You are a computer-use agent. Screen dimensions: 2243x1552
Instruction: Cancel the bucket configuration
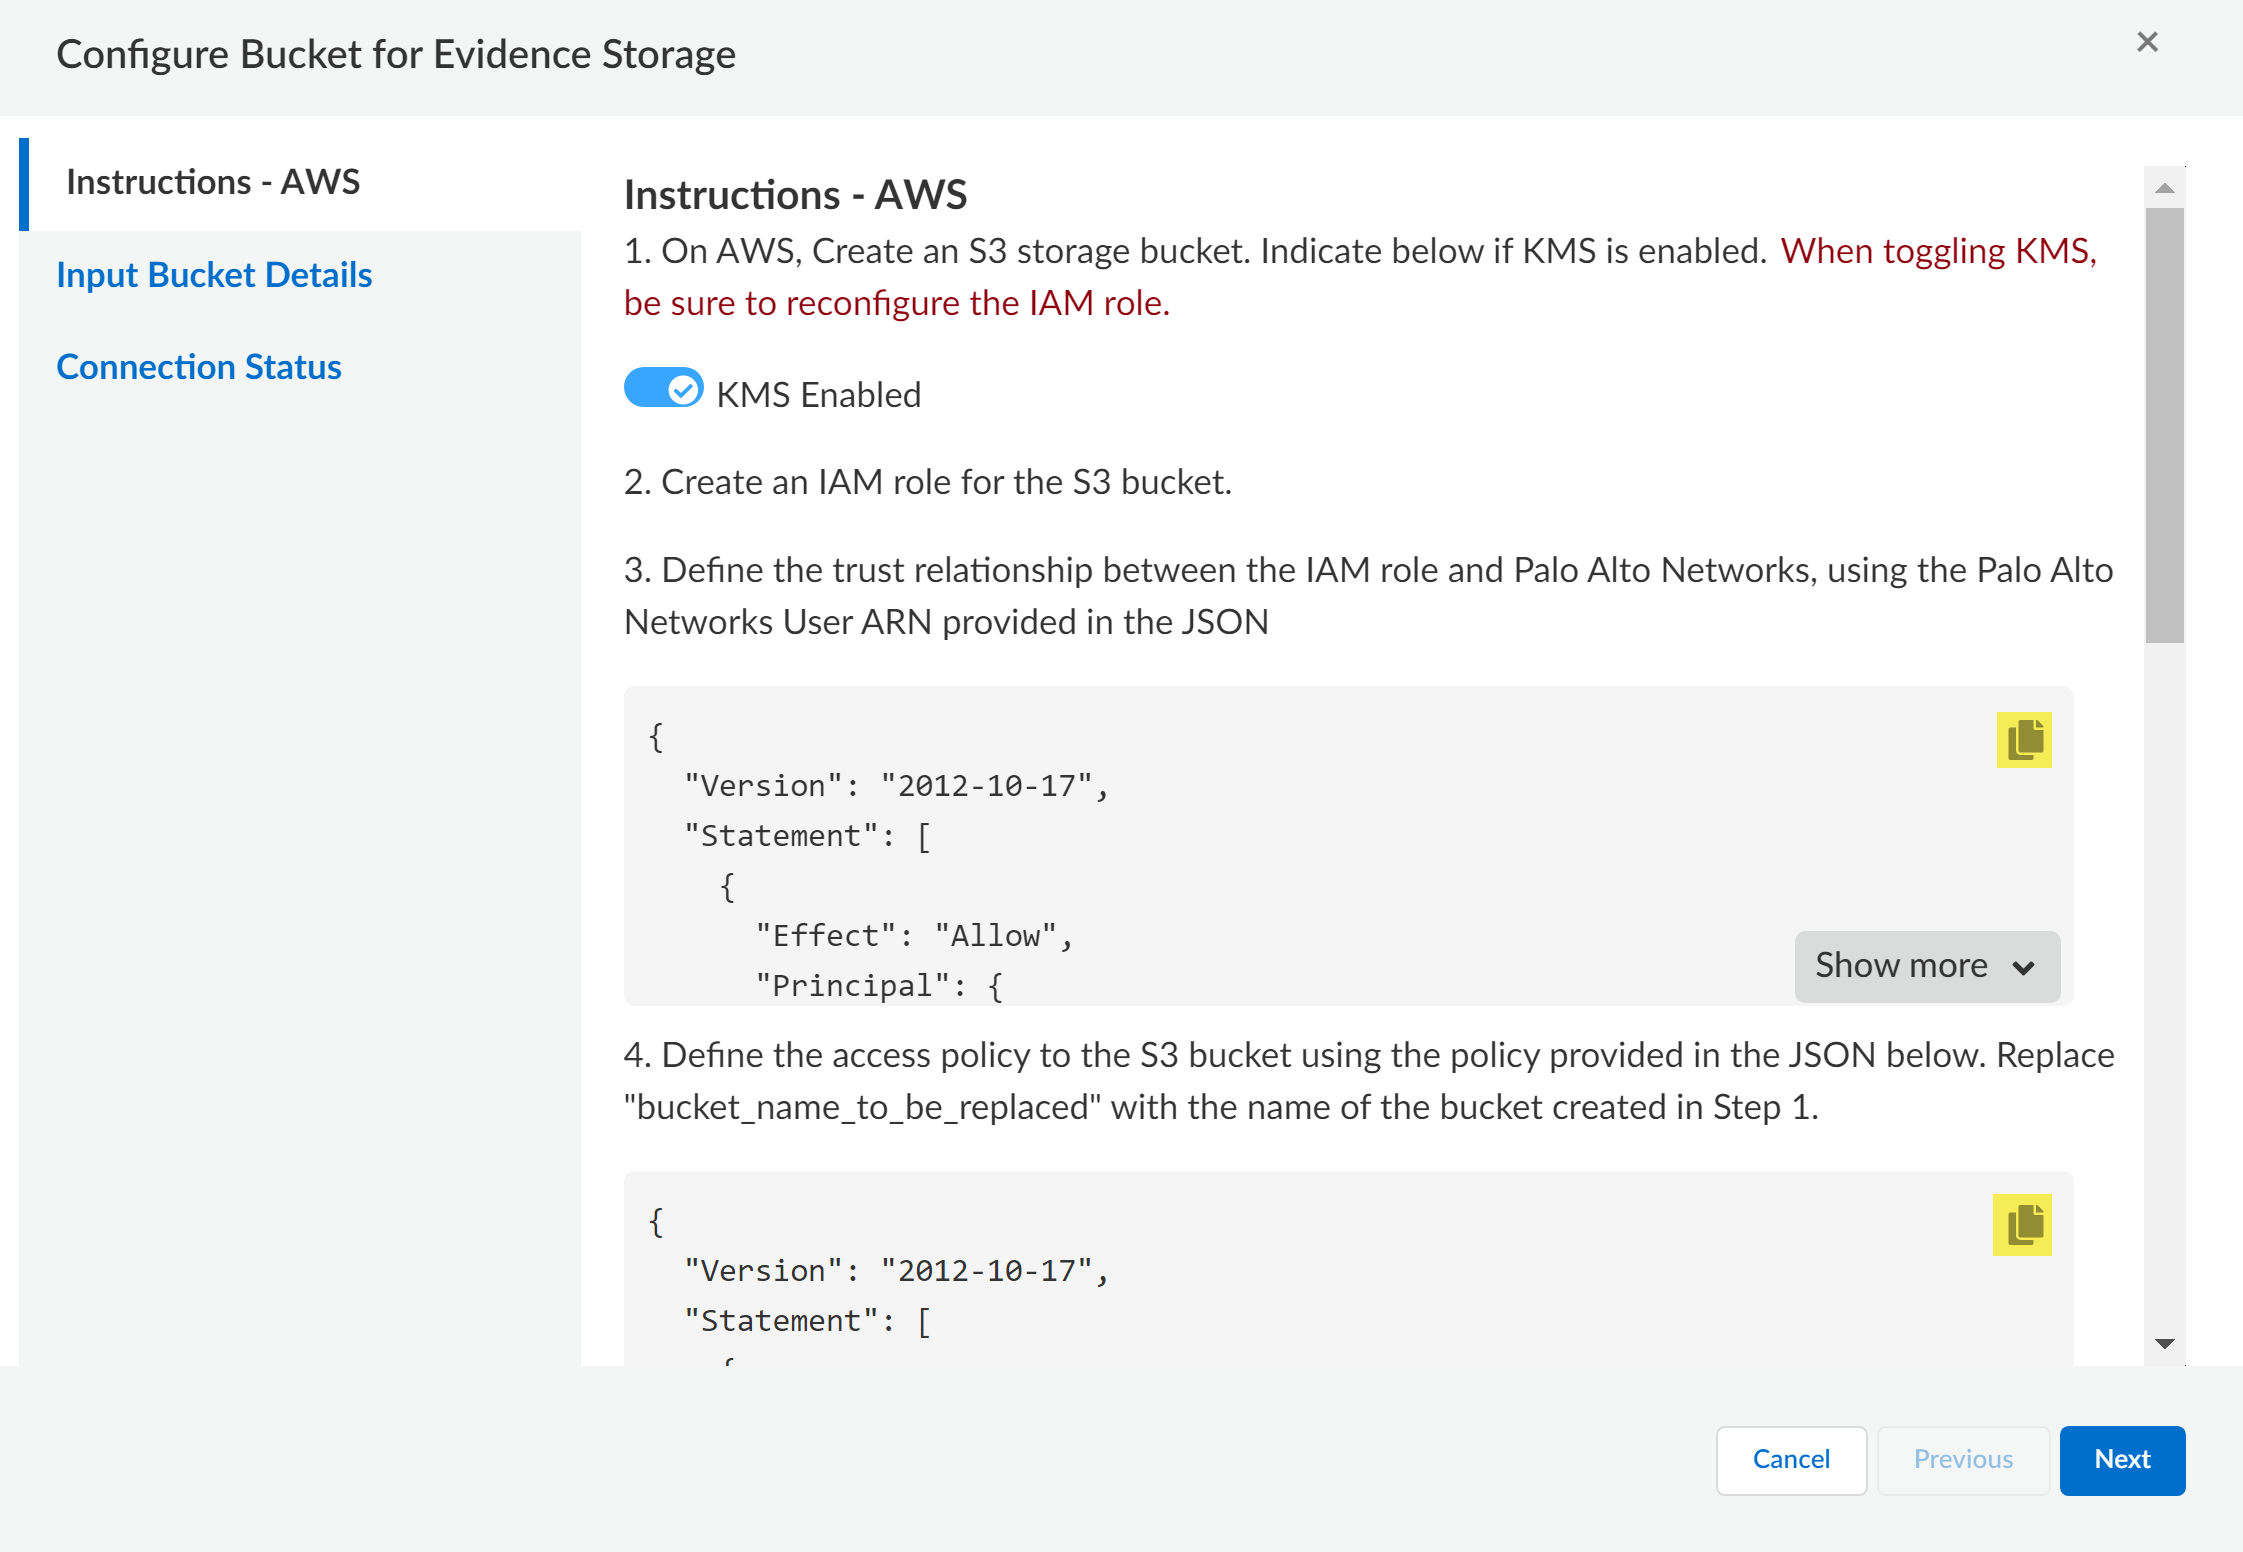click(1790, 1460)
